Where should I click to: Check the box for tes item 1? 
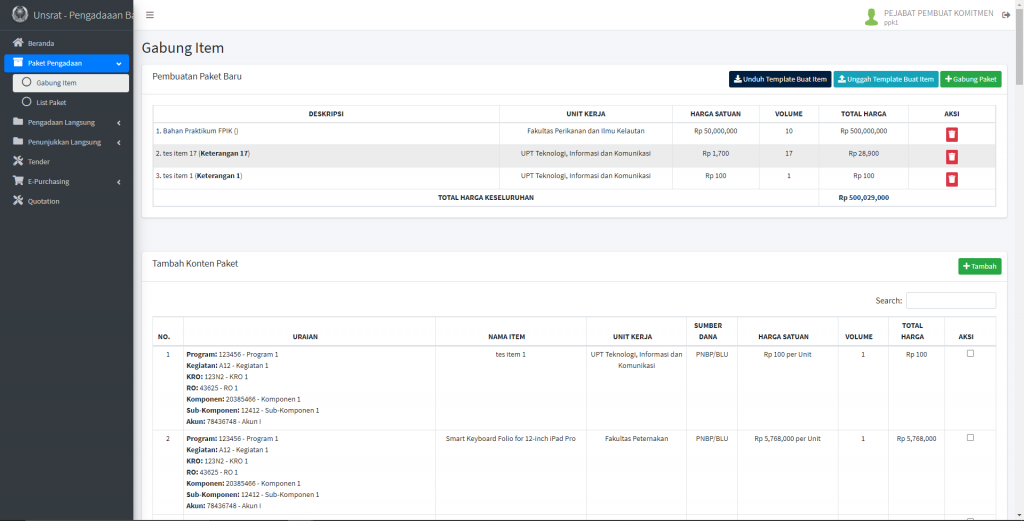[970, 354]
